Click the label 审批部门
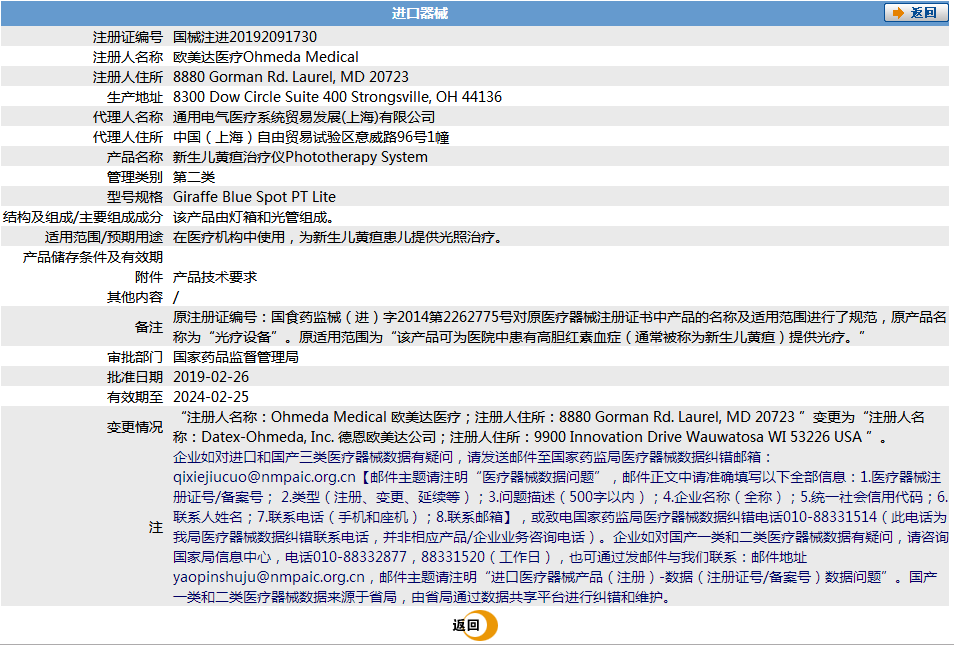Image resolution: width=954 pixels, height=645 pixels. pos(135,357)
